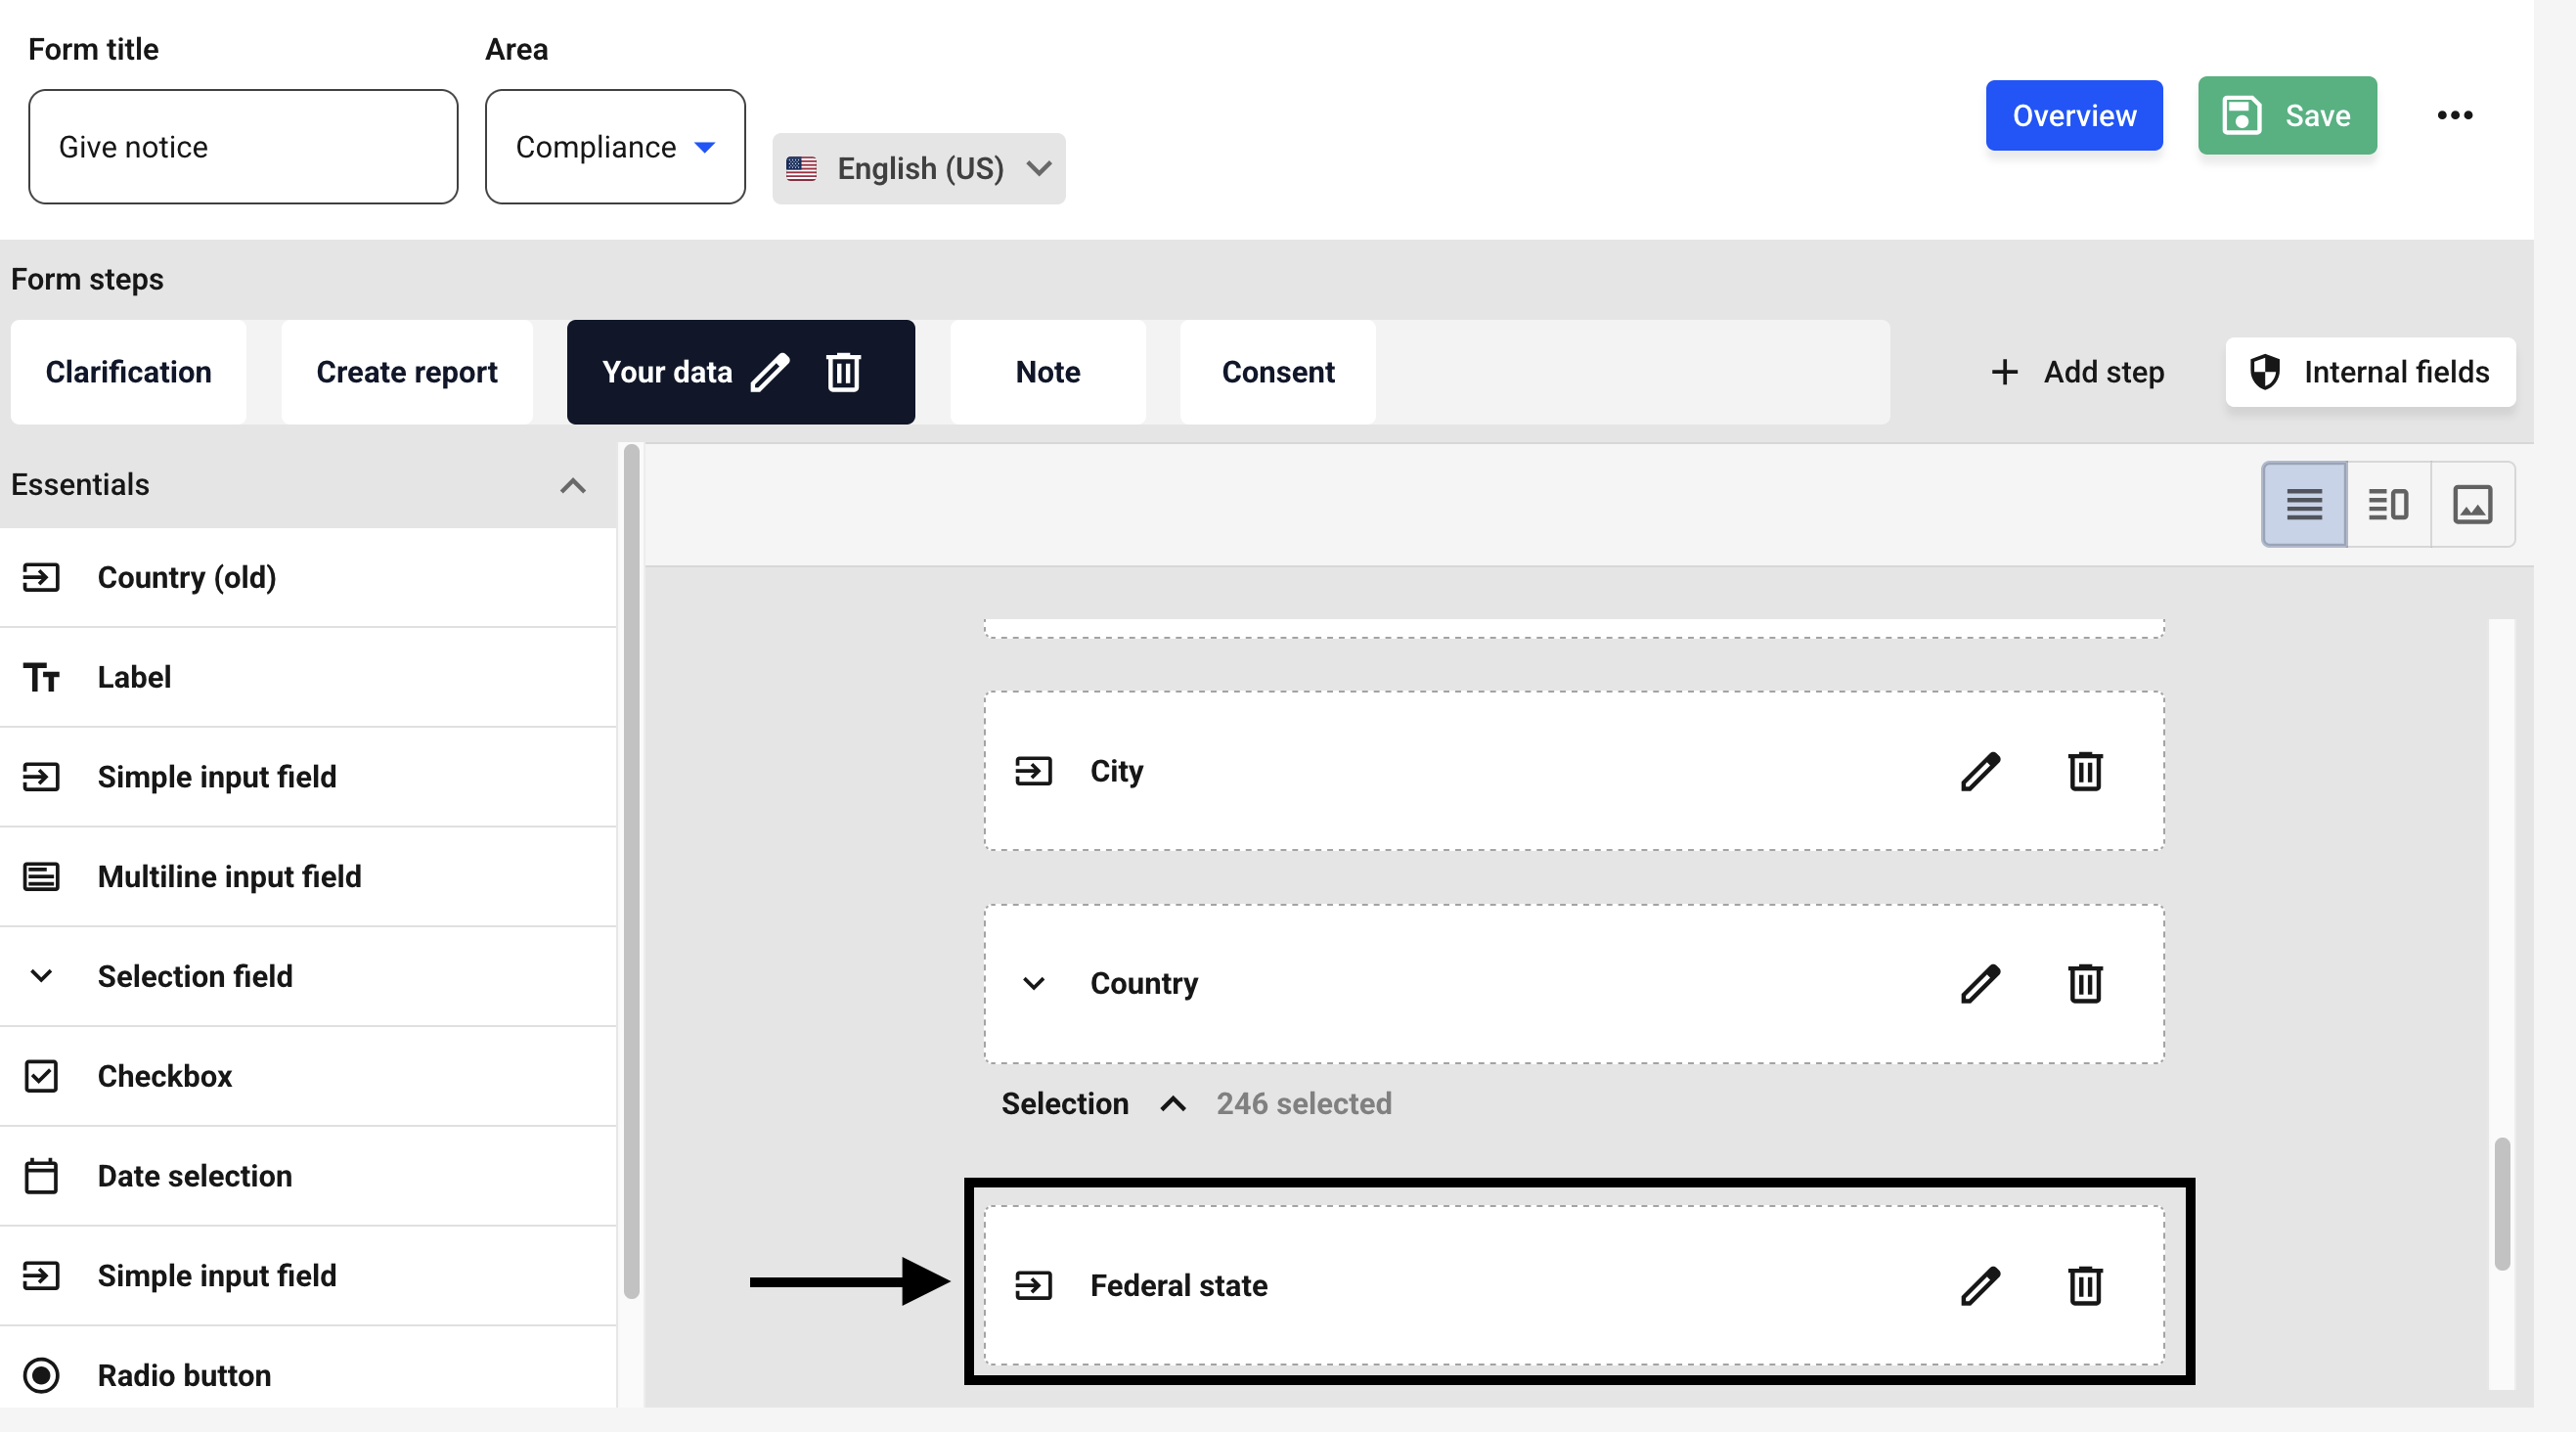Open the English (US) language selector
The image size is (2576, 1432).
918,168
